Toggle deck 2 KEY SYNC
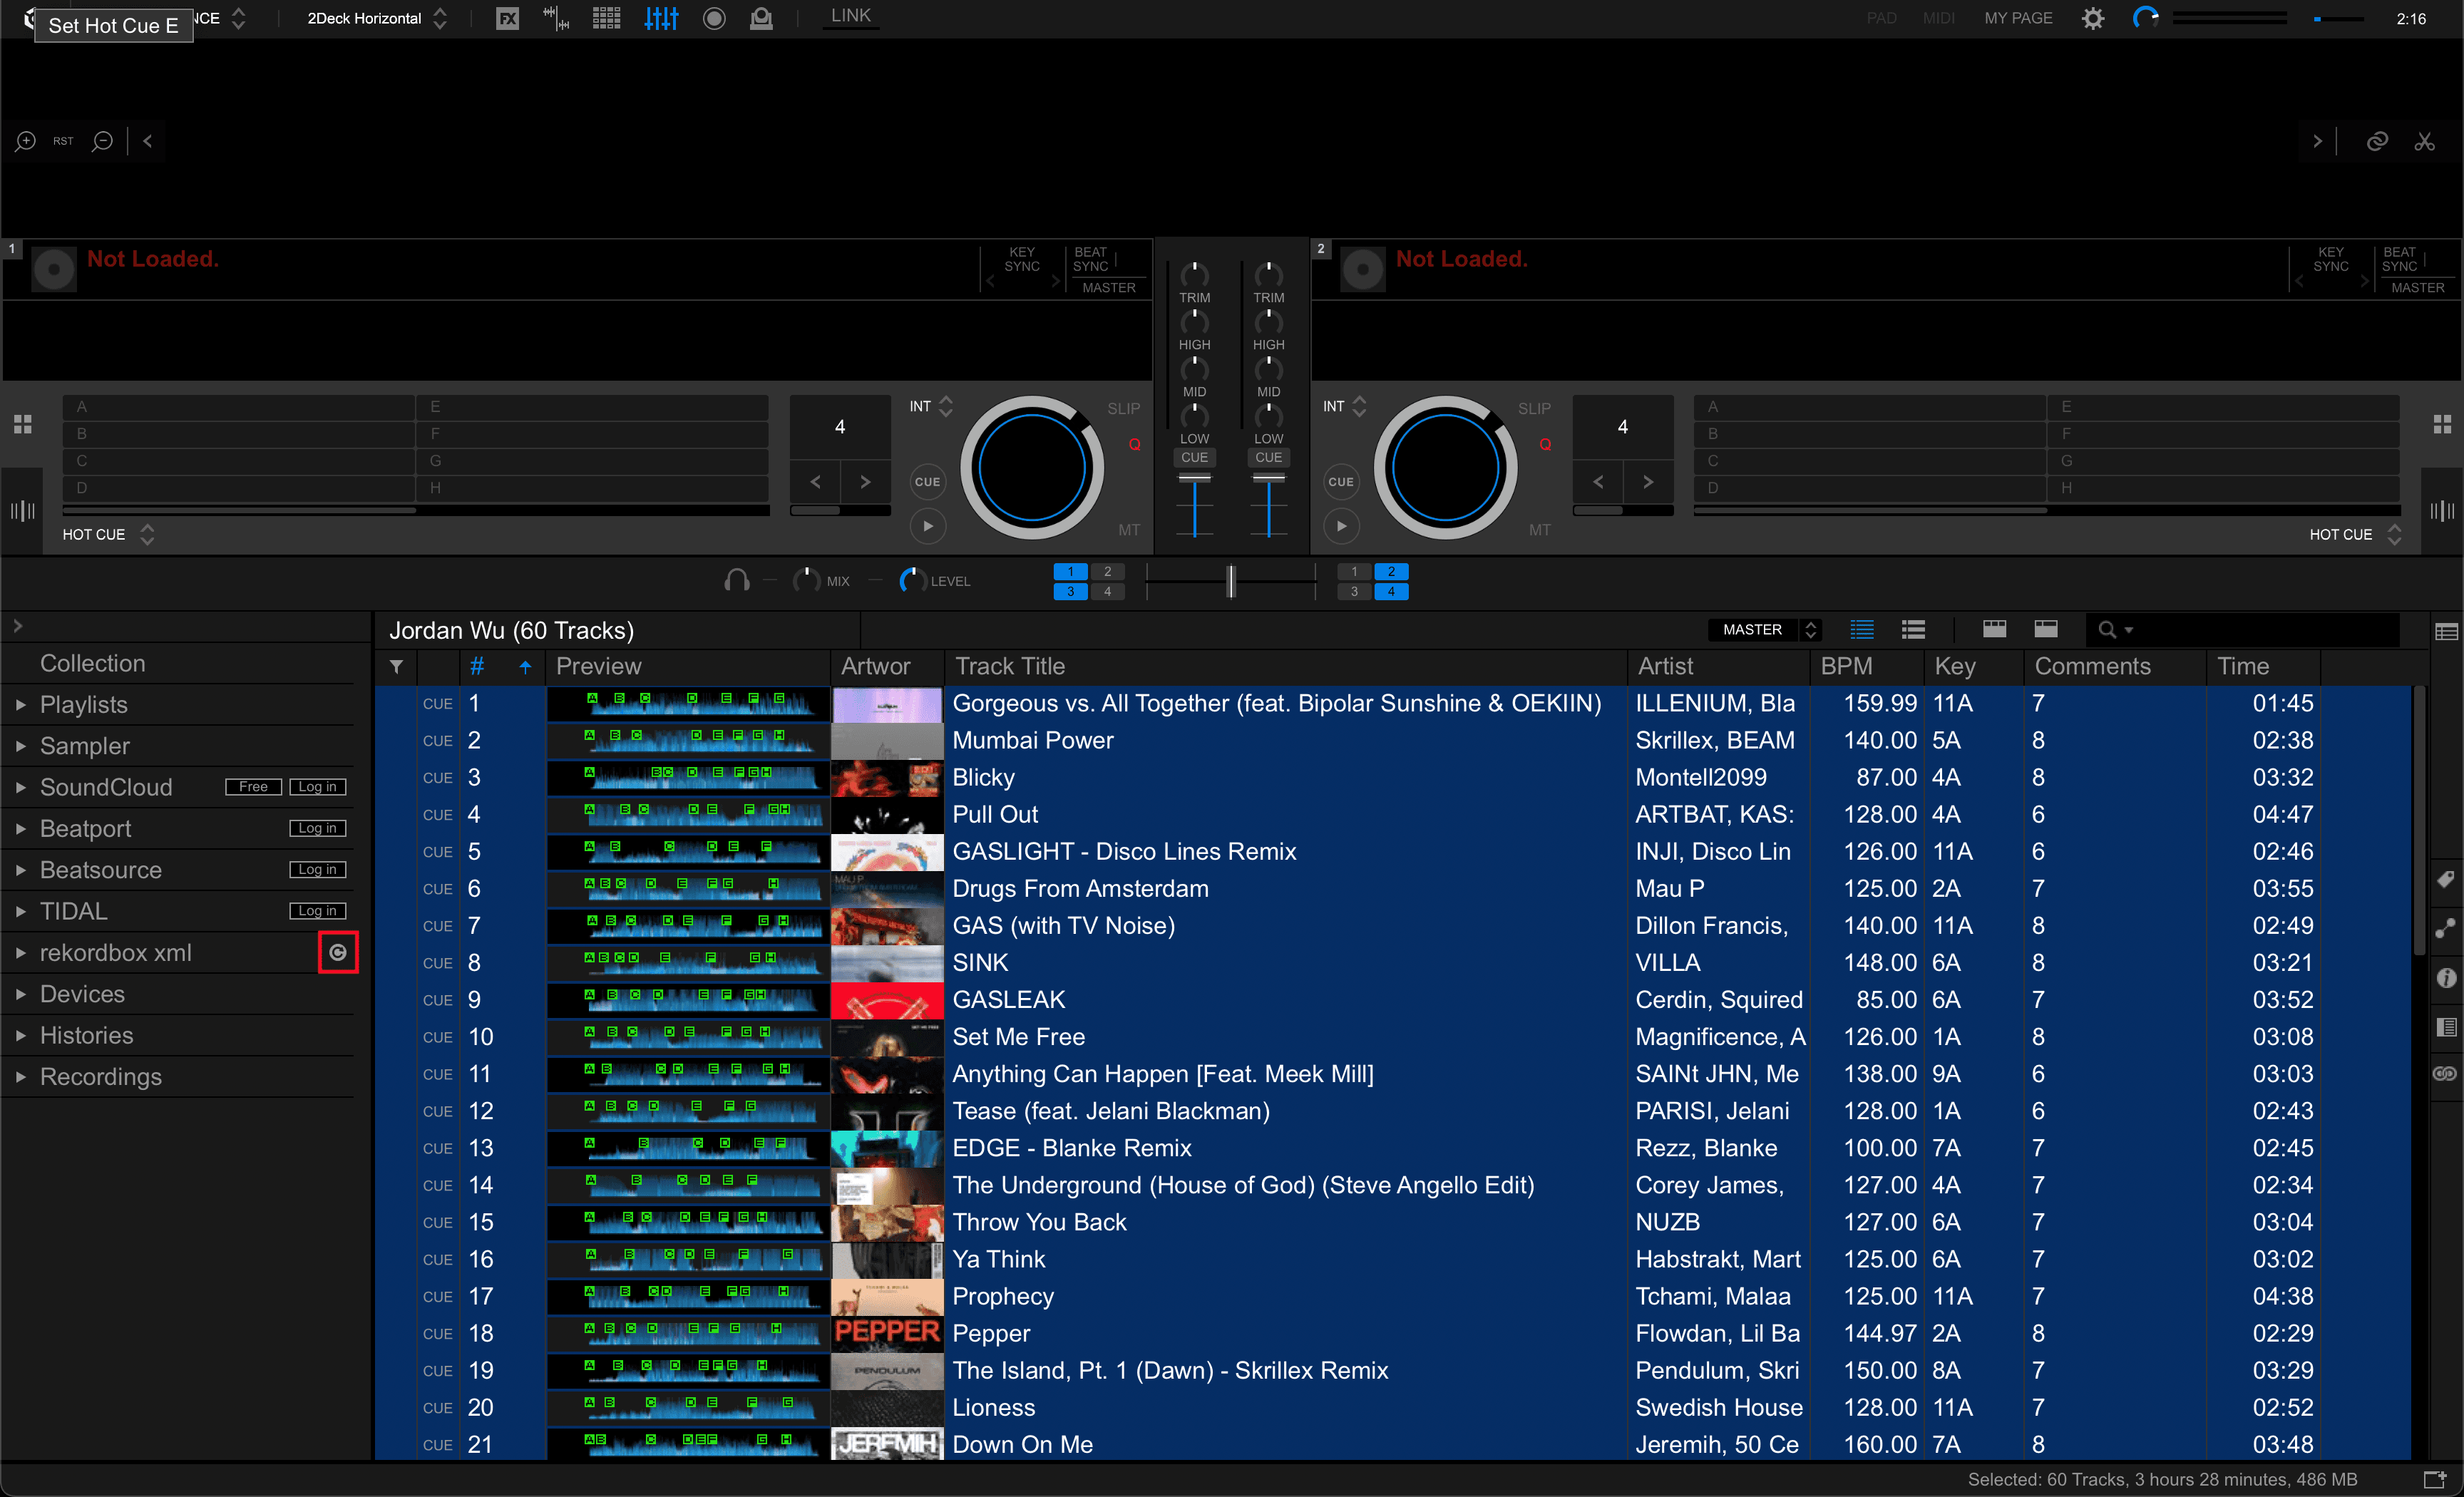This screenshot has width=2464, height=1497. pyautogui.click(x=2330, y=259)
